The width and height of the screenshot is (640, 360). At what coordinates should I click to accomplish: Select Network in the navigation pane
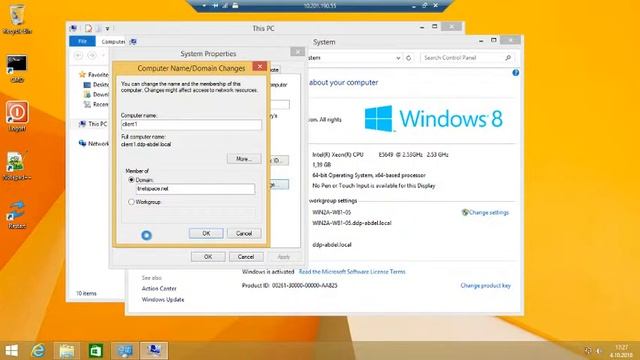(x=94, y=143)
